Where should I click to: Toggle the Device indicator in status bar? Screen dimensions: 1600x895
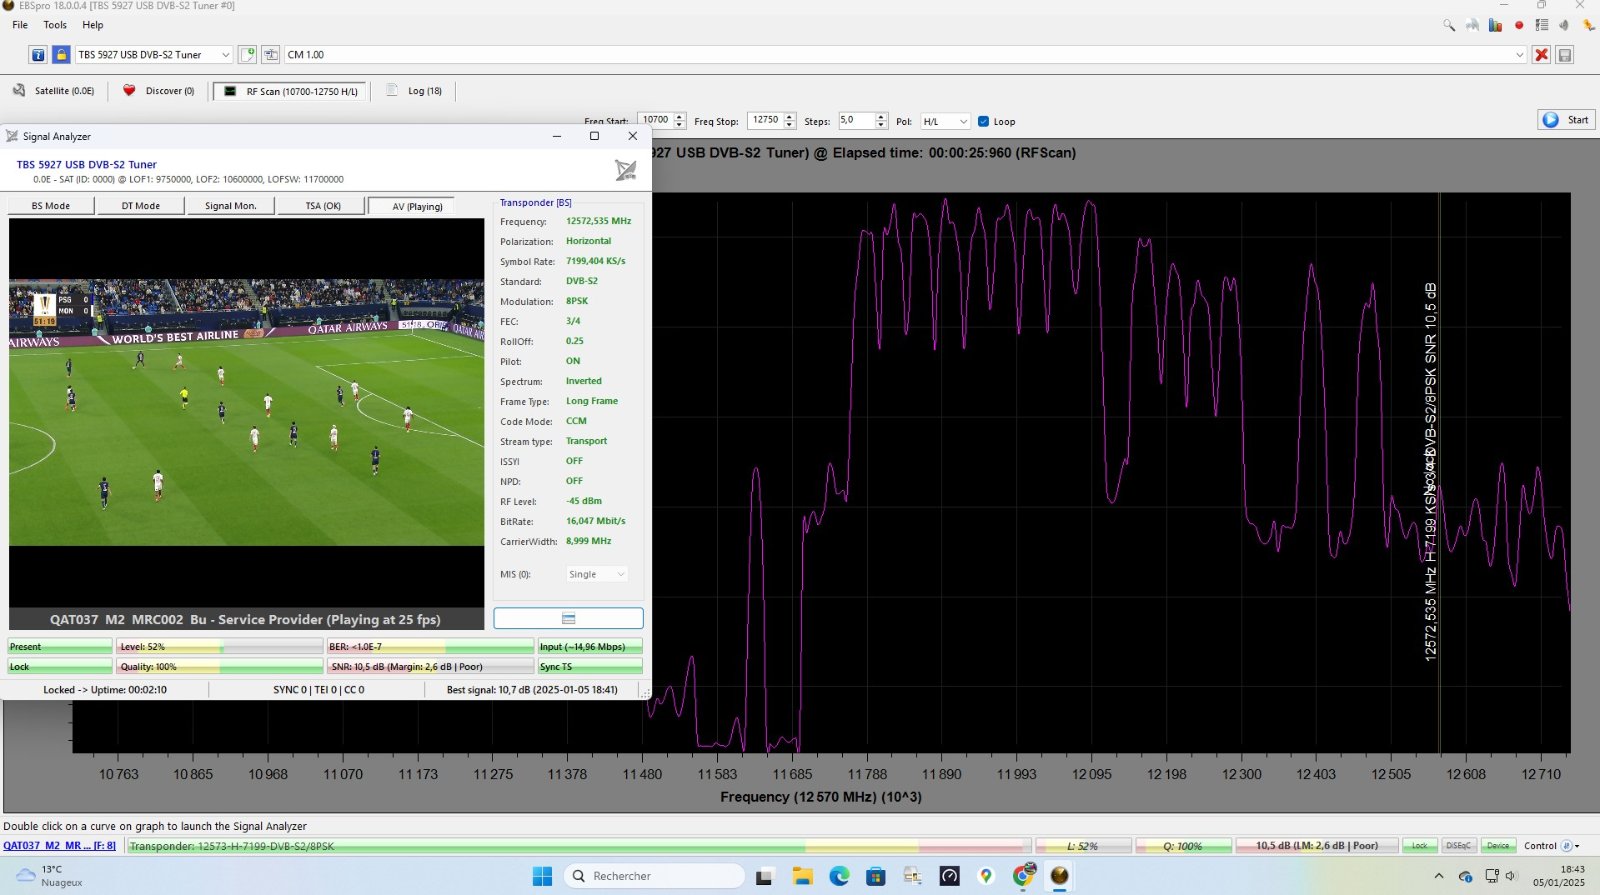(1498, 846)
